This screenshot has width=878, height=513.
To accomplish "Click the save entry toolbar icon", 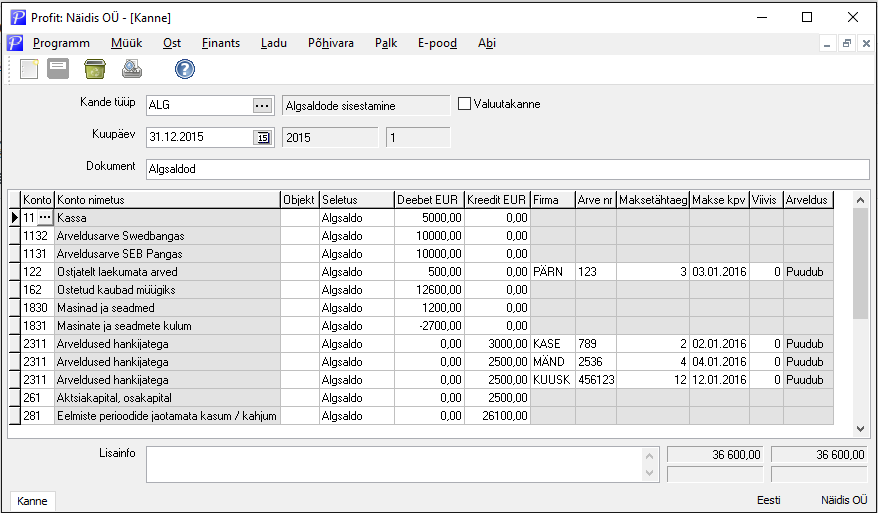I will tap(58, 69).
